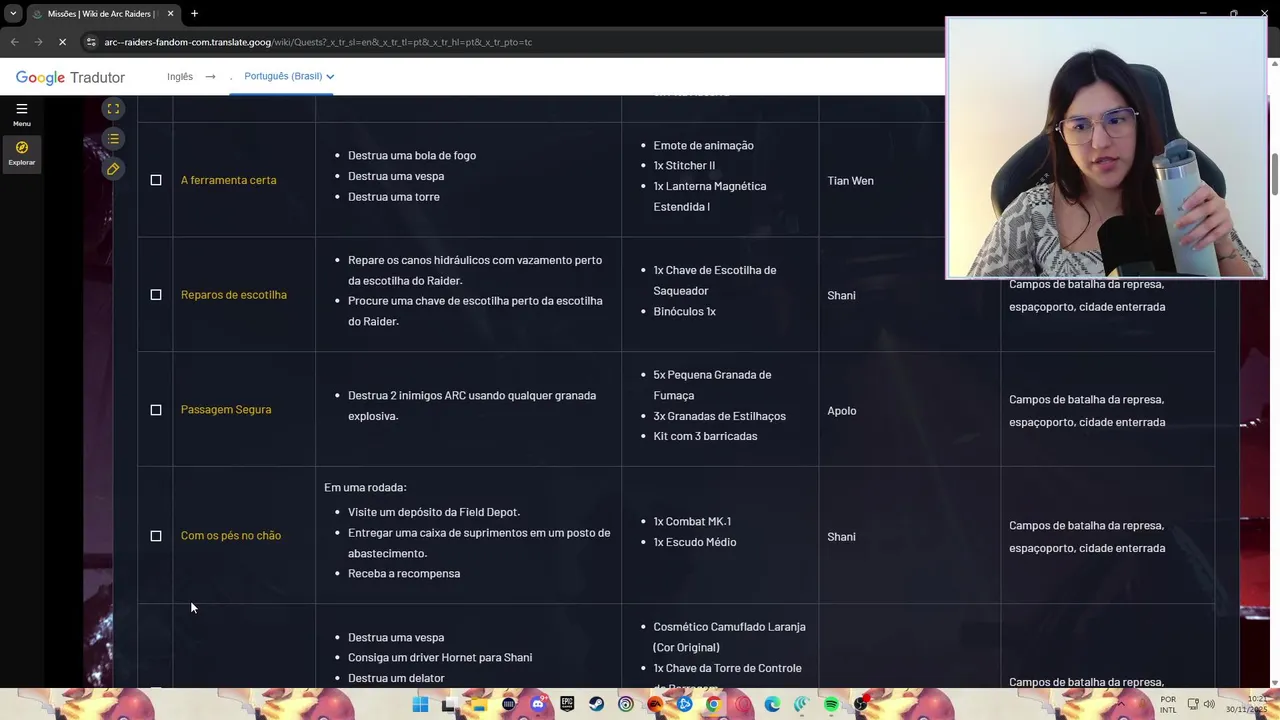
Task: Click Shani in Com os pés no chão row
Action: coord(841,537)
